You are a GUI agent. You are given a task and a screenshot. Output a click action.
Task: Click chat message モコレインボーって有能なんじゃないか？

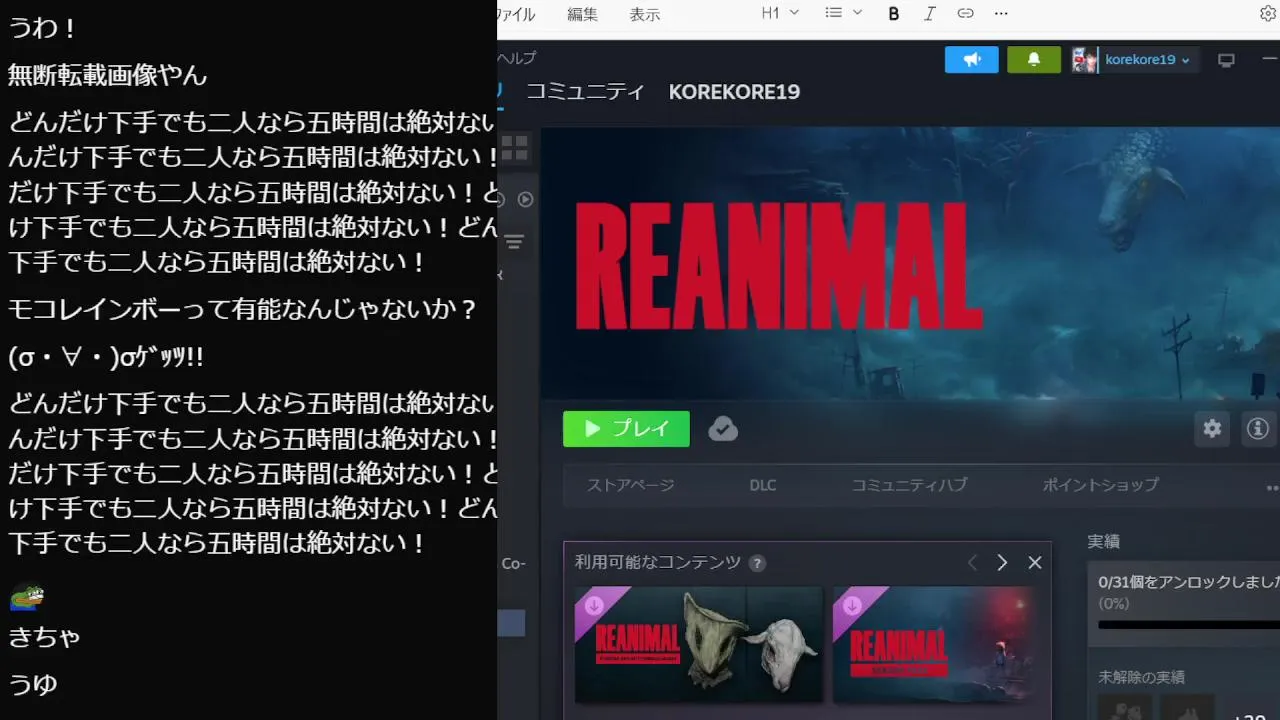243,309
